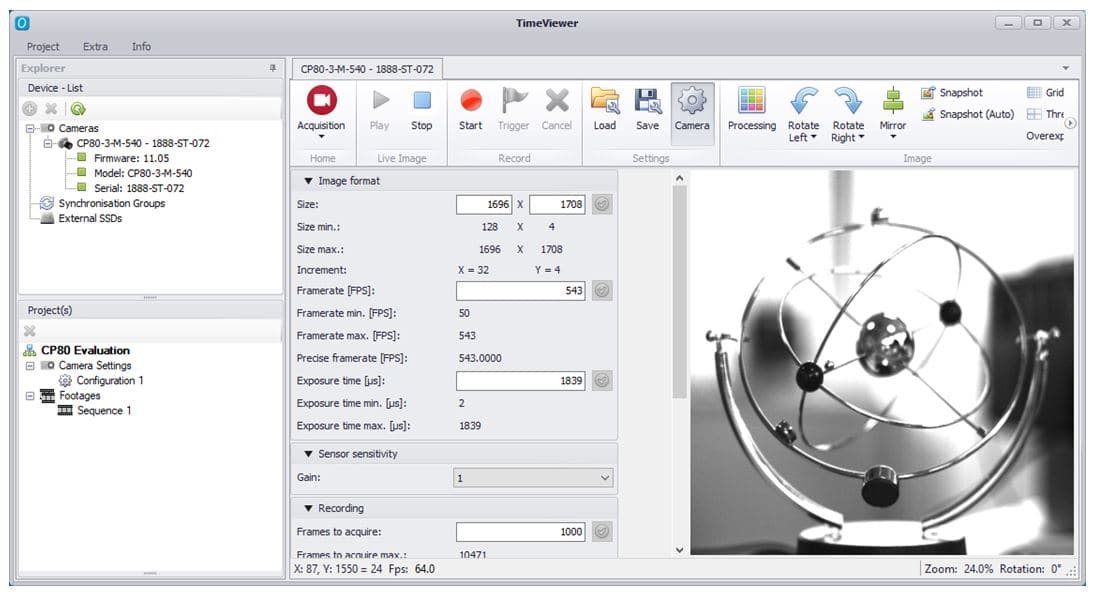
Task: Open the document tab list dropdown
Action: pyautogui.click(x=1066, y=68)
